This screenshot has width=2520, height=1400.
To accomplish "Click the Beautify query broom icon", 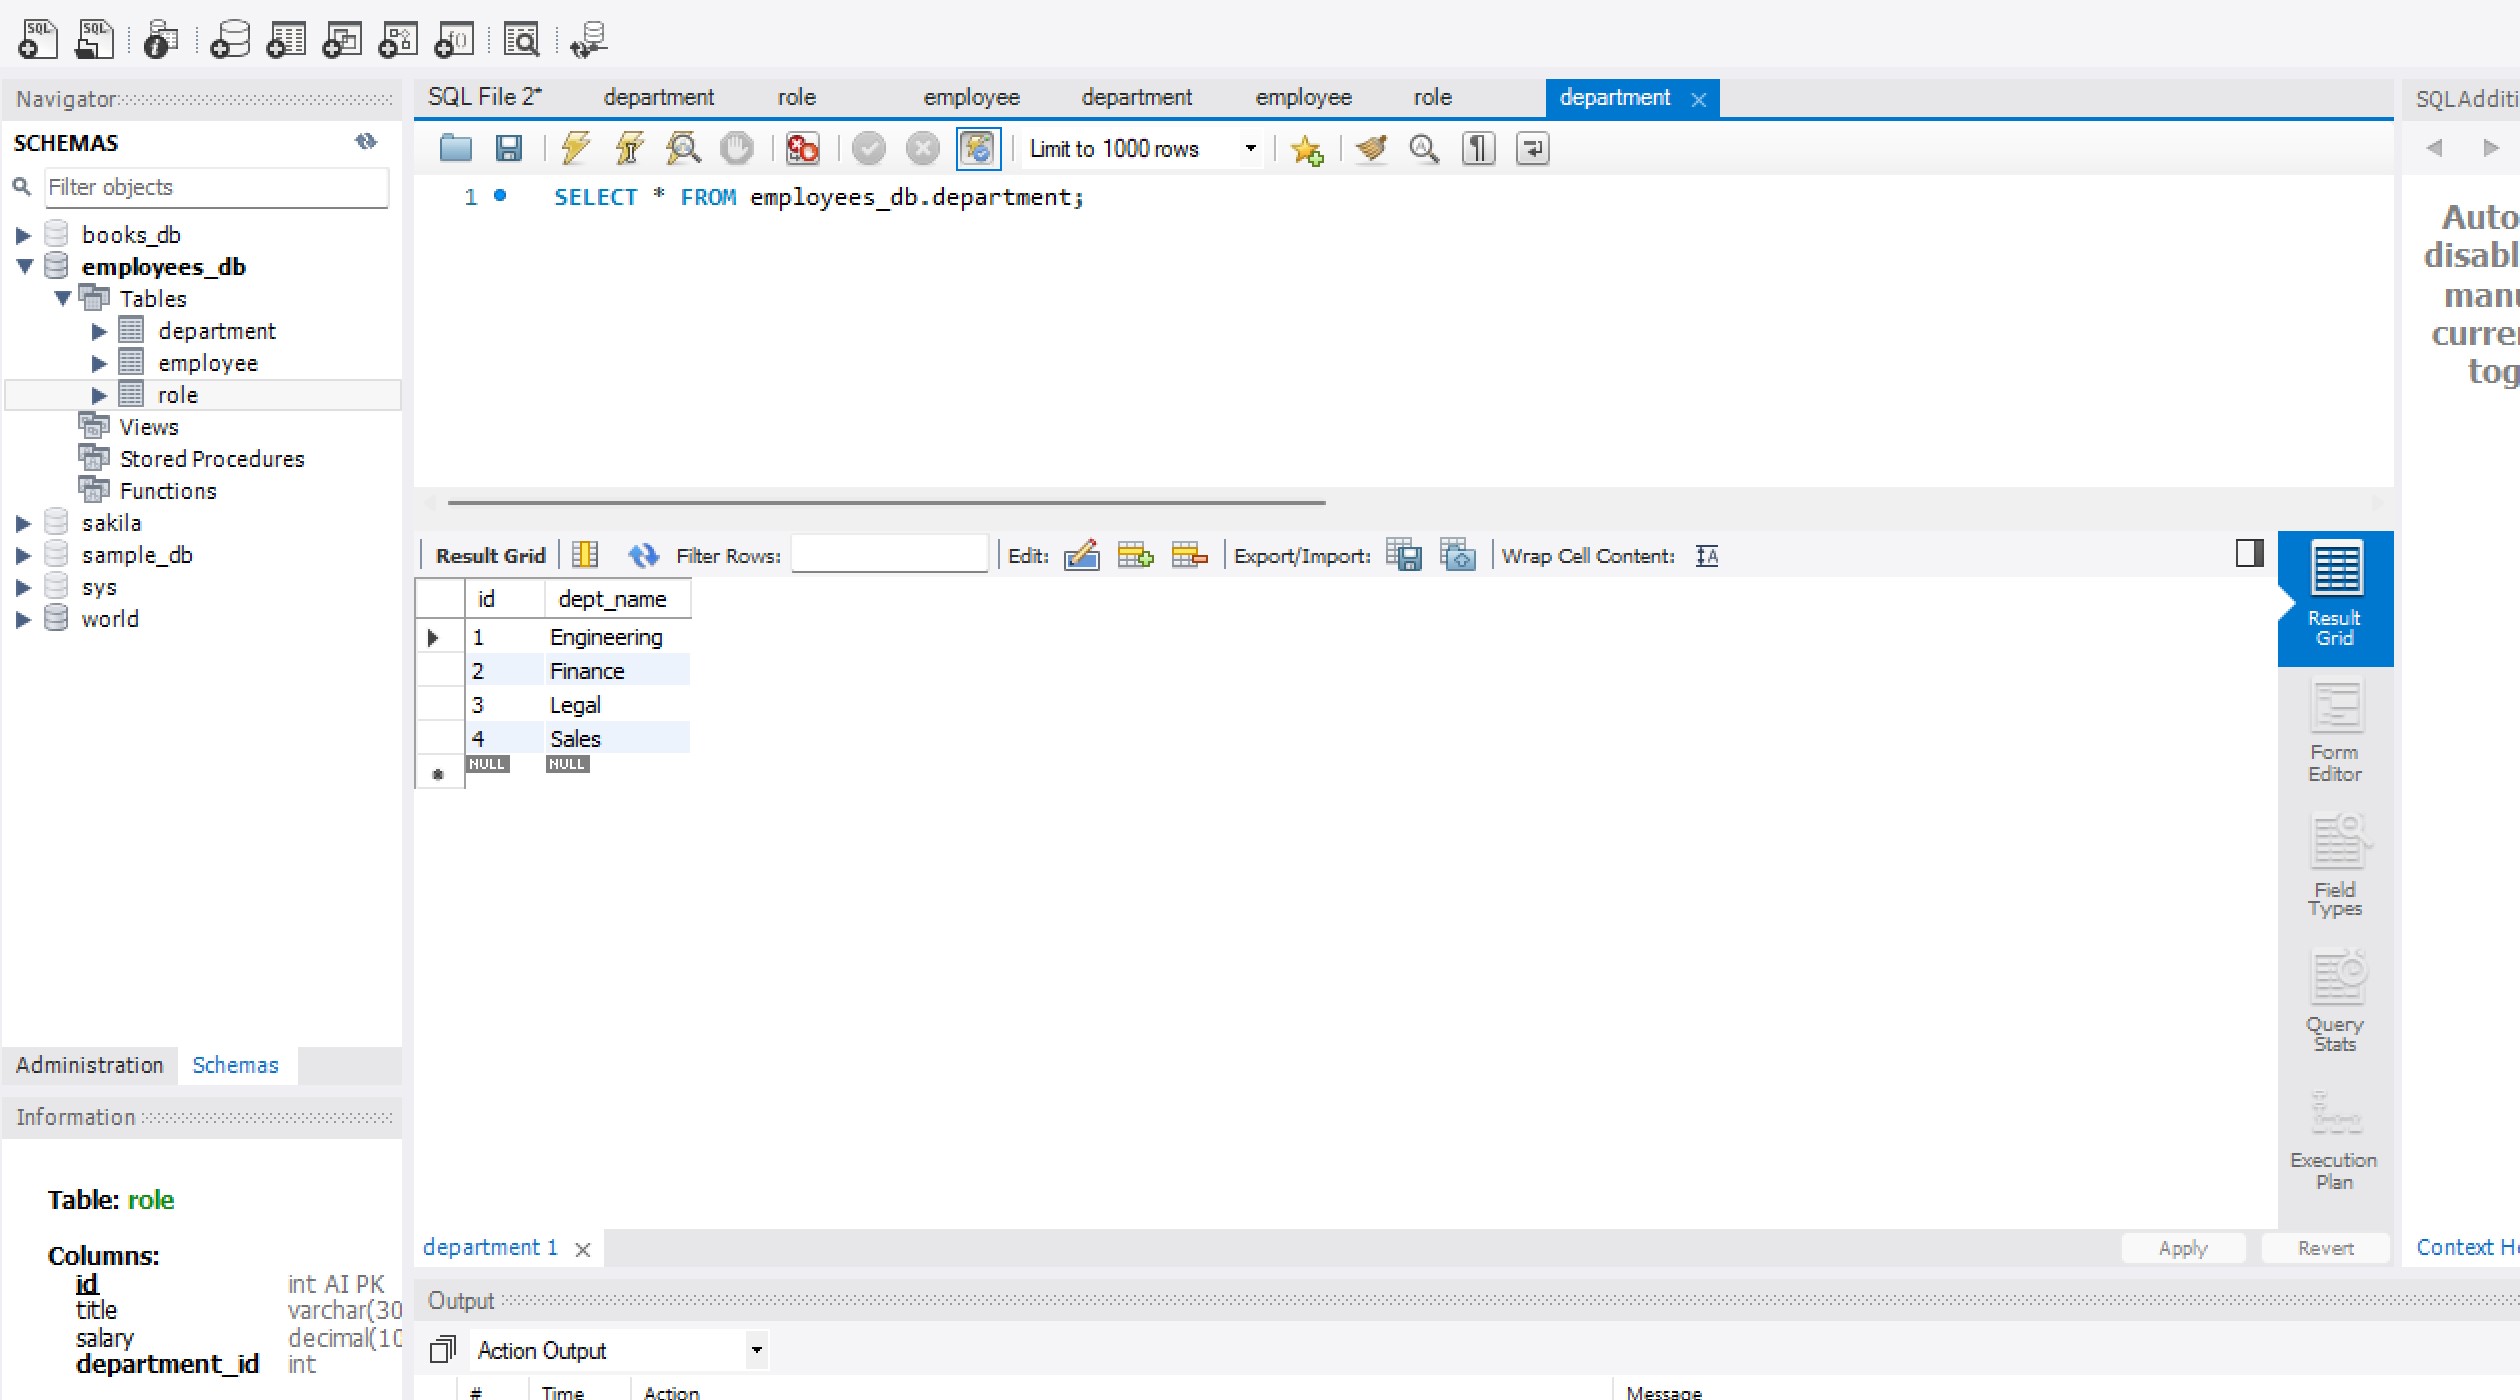I will click(1371, 149).
